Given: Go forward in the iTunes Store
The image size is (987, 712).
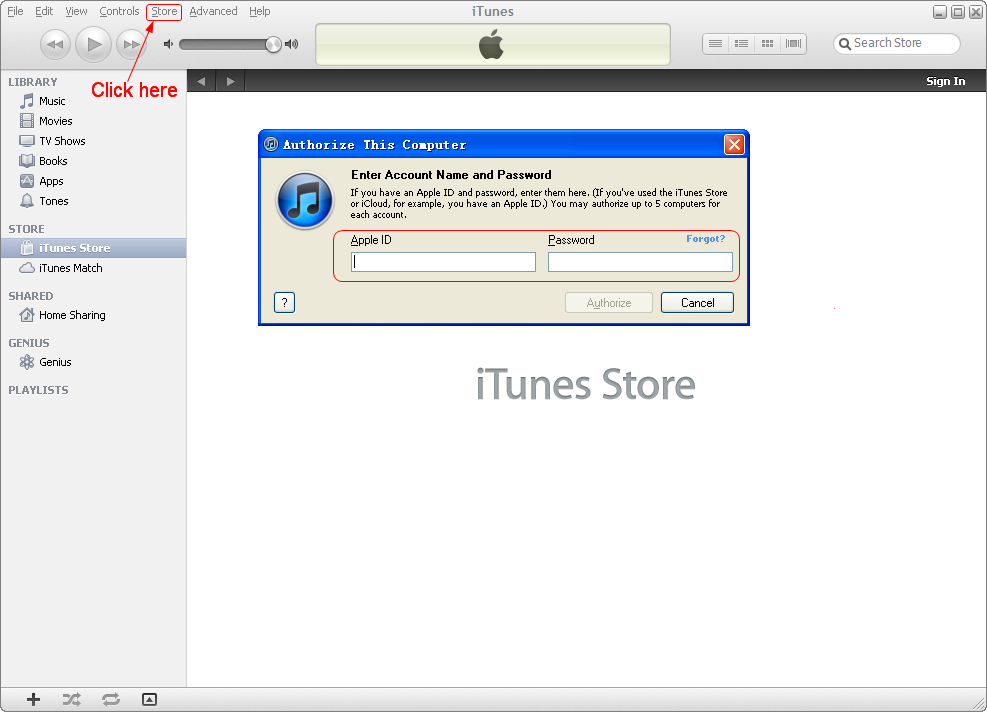Looking at the screenshot, I should [x=230, y=81].
